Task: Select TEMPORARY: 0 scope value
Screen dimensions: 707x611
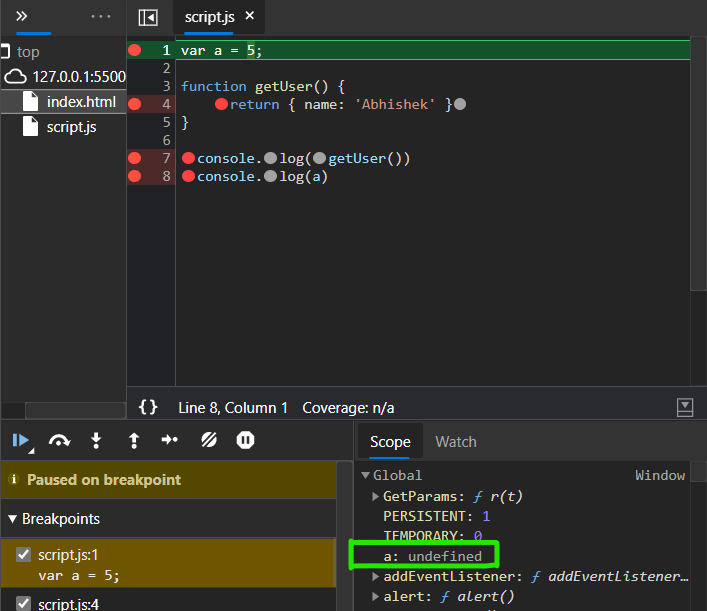Action: 433,536
